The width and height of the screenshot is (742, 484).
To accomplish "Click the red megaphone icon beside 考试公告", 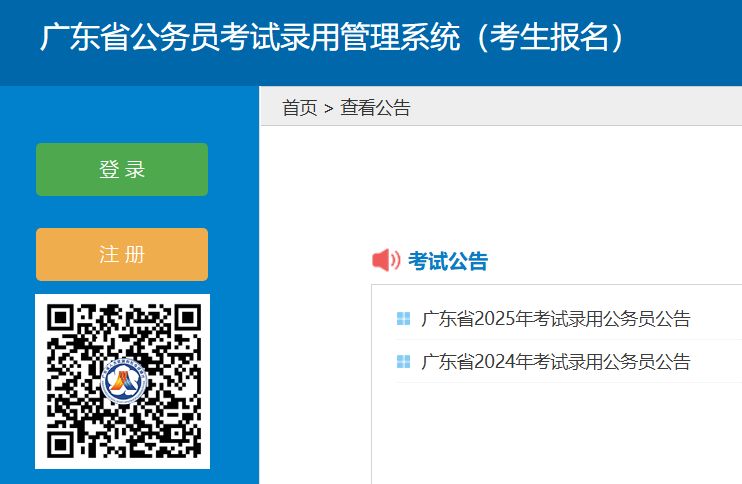I will pos(386,261).
